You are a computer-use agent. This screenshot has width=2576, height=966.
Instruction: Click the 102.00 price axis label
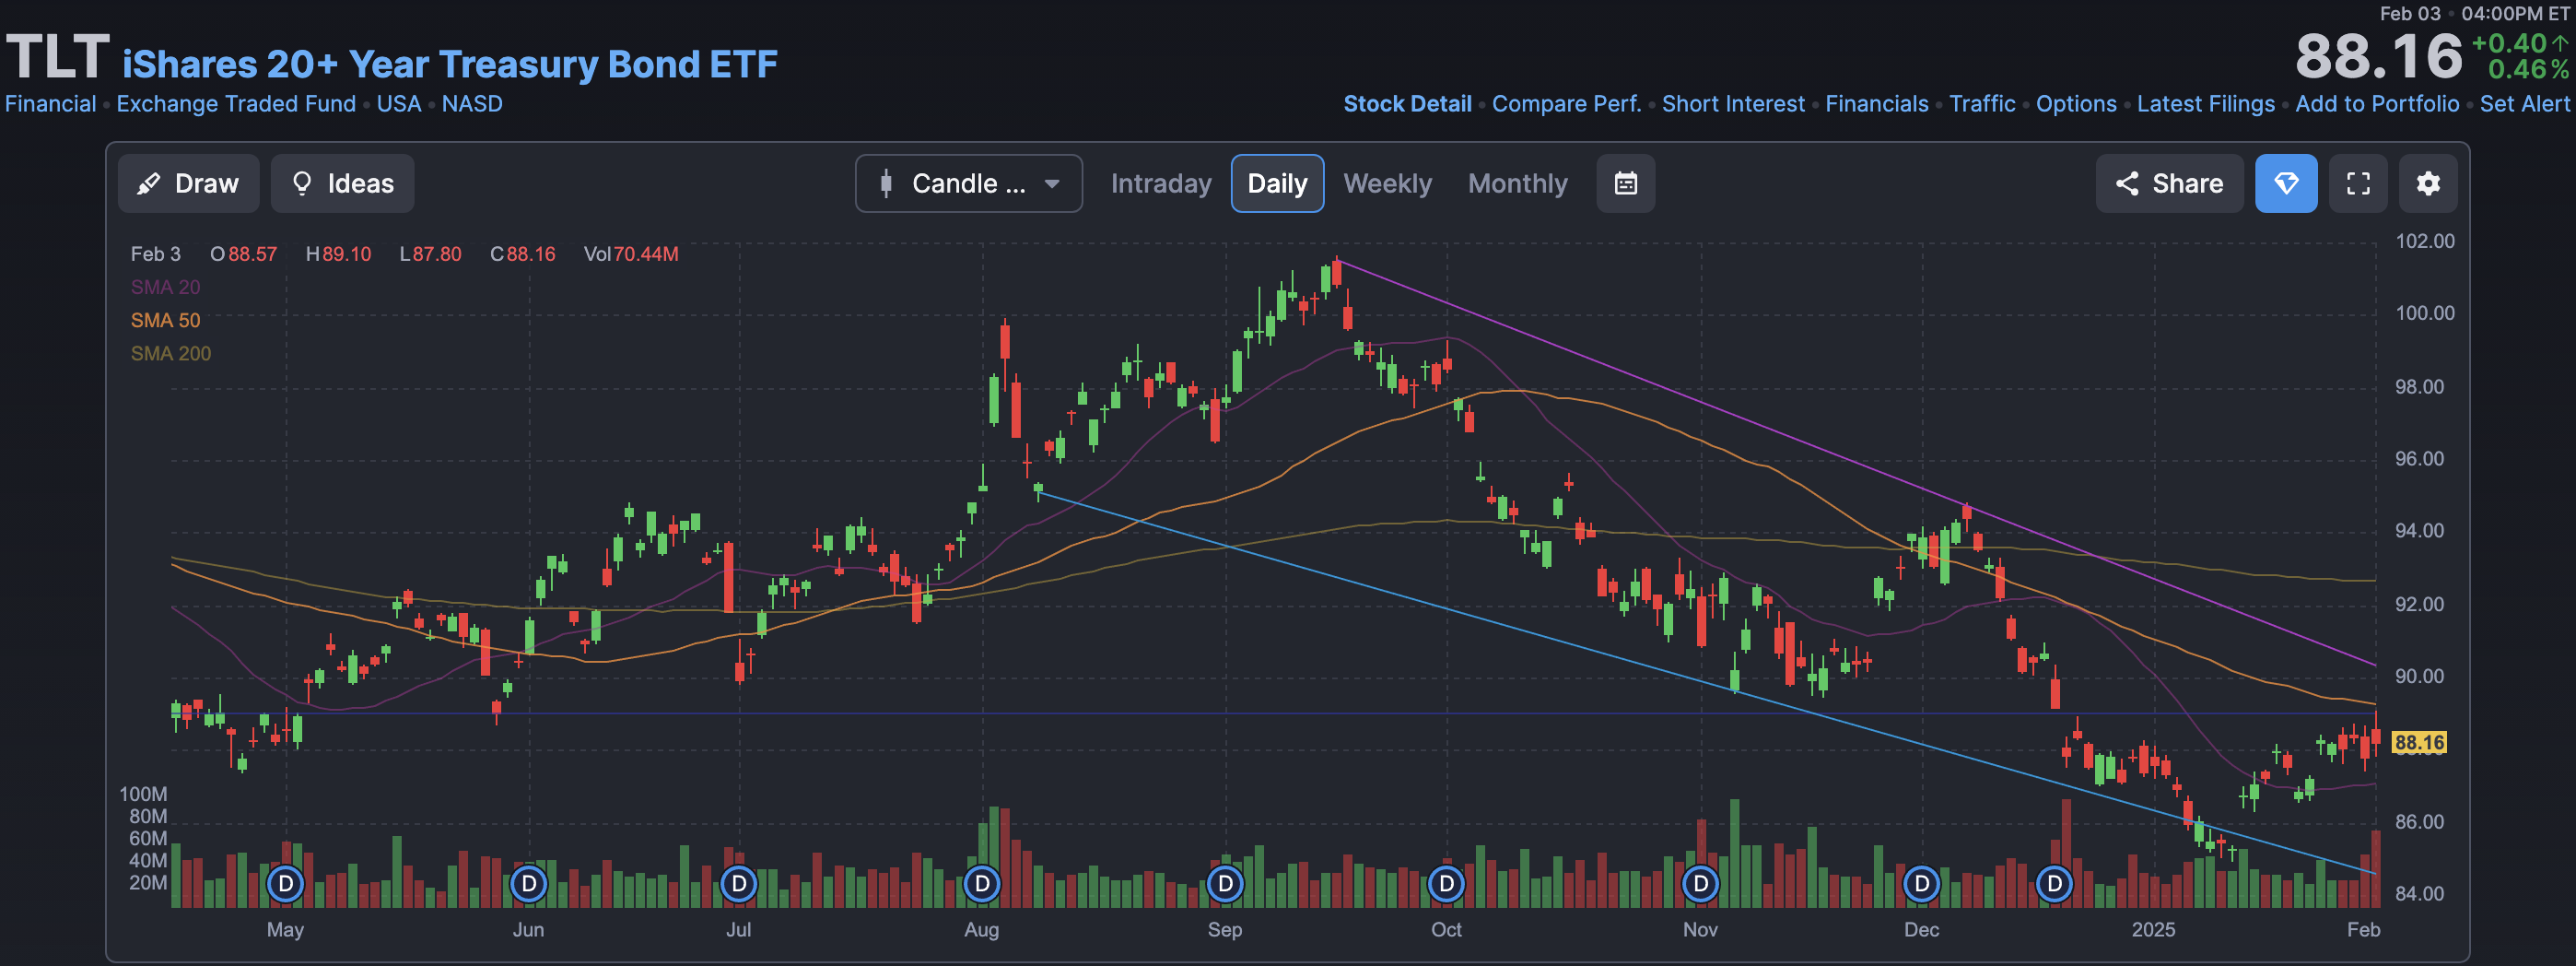(x=2424, y=241)
